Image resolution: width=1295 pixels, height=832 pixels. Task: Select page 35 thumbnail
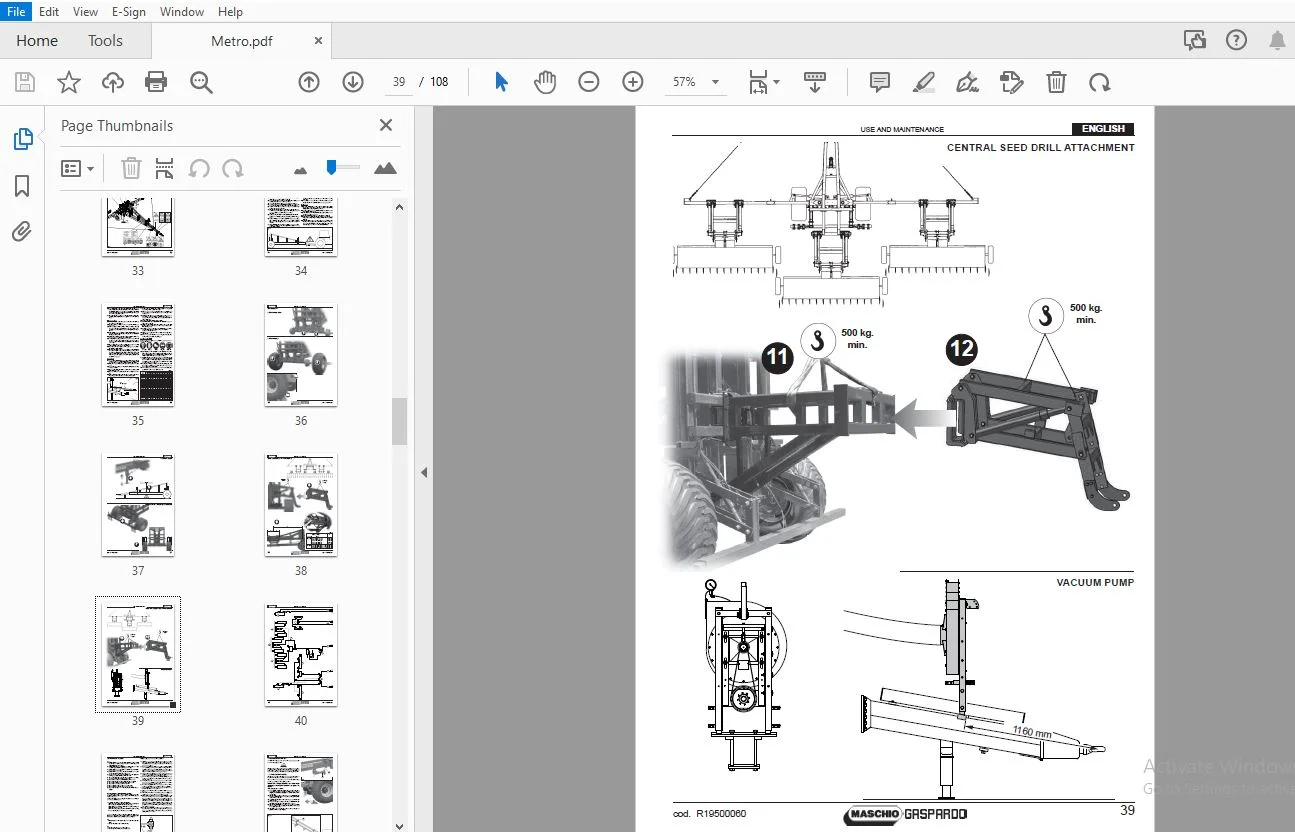point(138,355)
